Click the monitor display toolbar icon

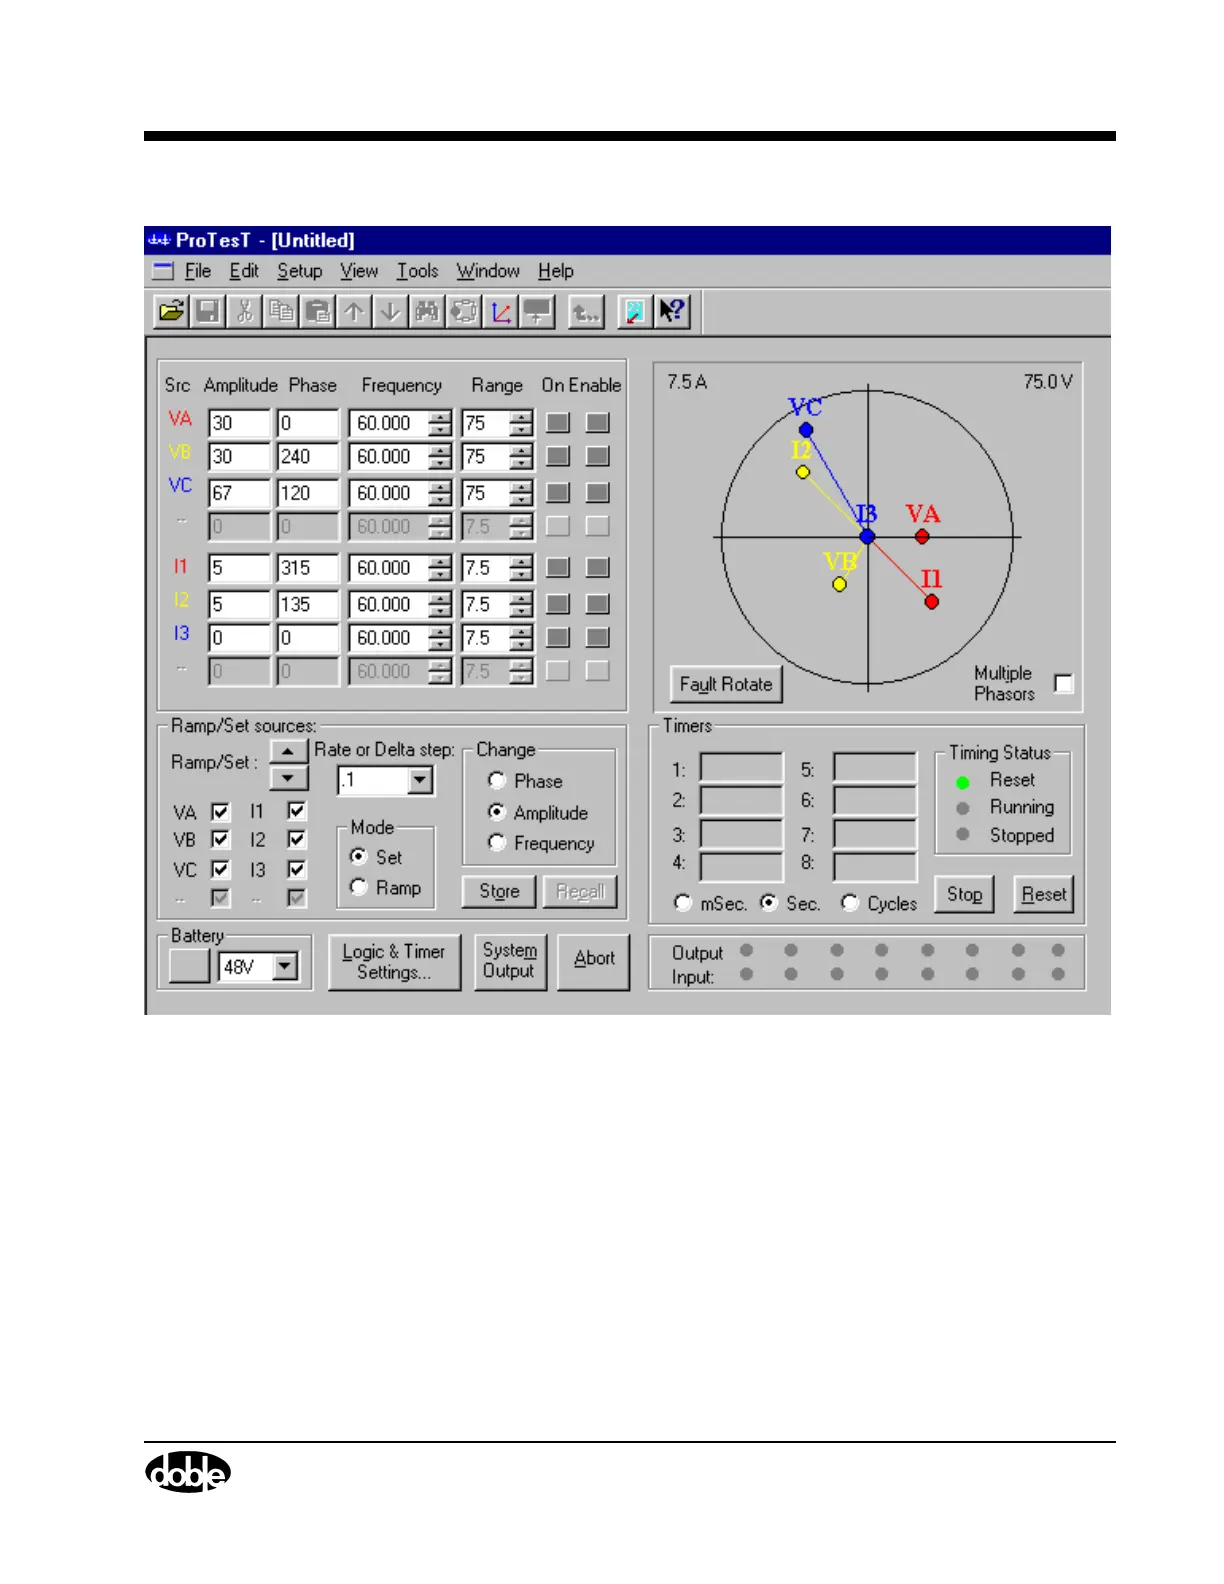[537, 311]
